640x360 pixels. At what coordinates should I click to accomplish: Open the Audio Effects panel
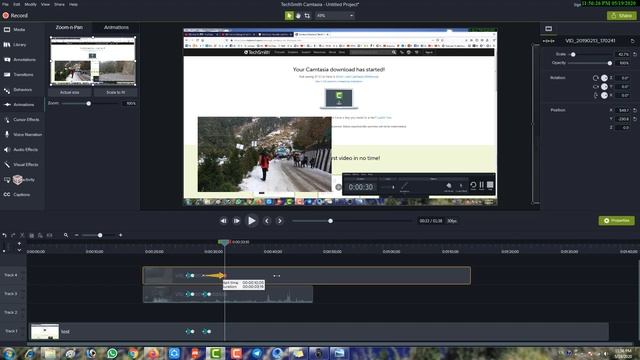tap(21, 150)
